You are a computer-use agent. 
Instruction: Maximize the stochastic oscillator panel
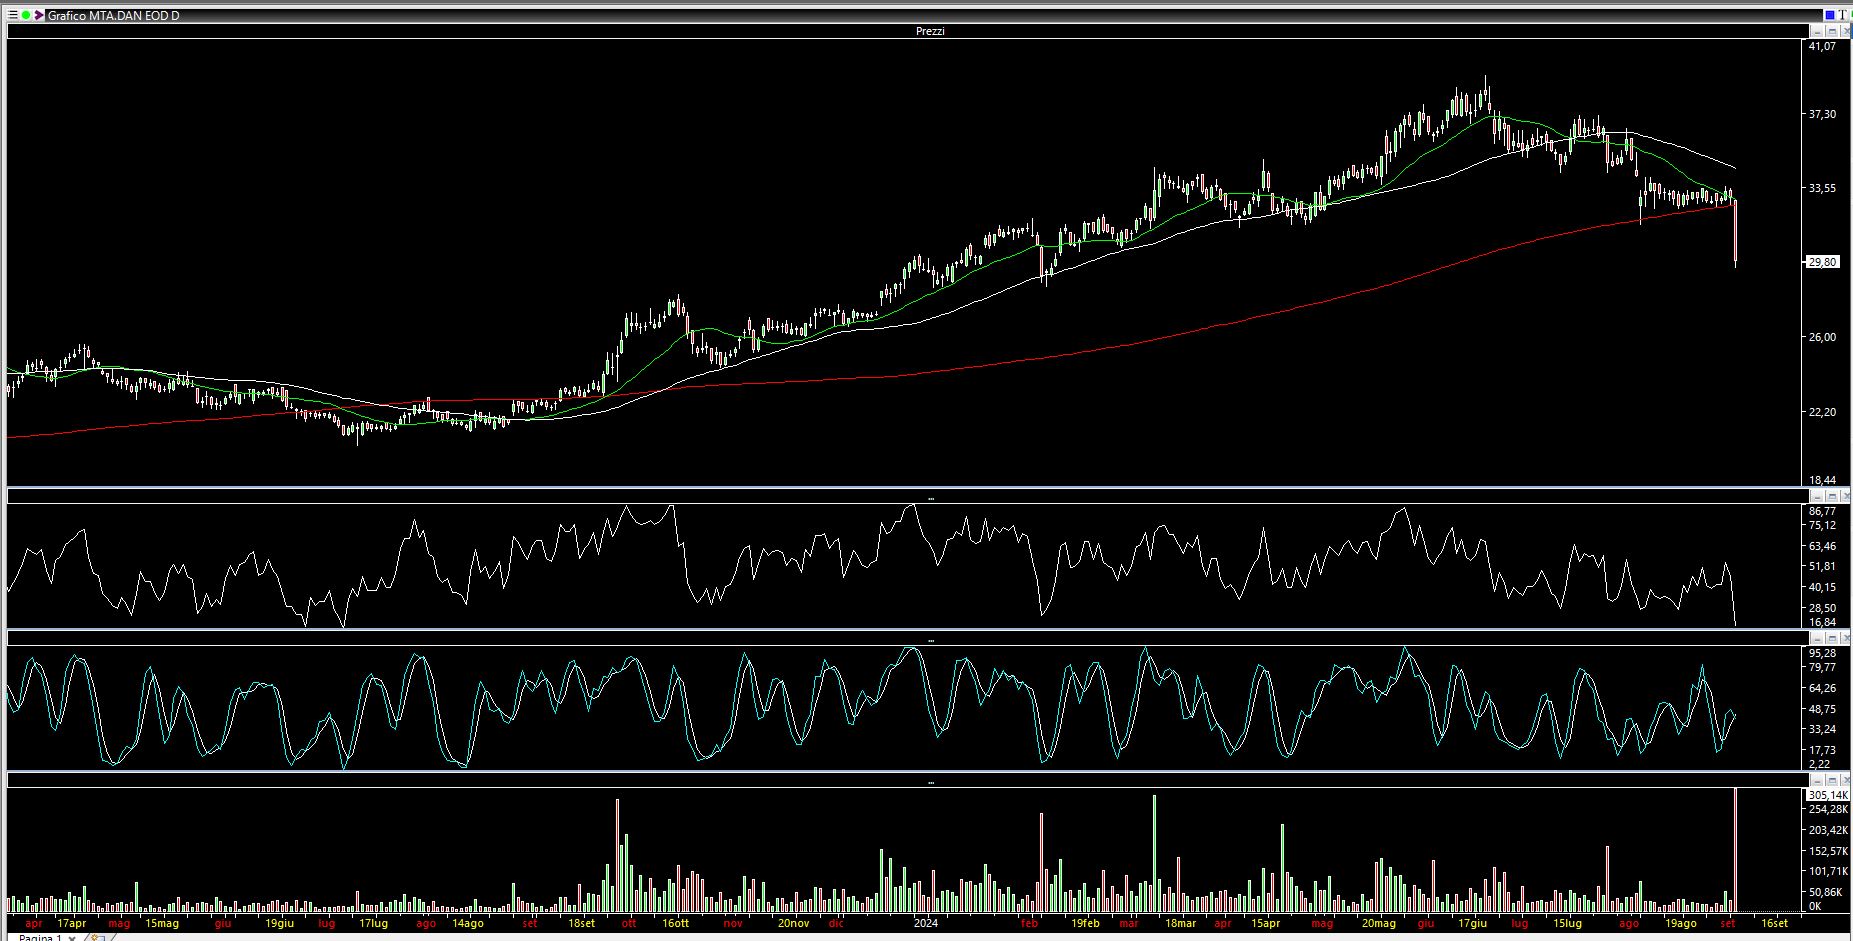[1831, 638]
